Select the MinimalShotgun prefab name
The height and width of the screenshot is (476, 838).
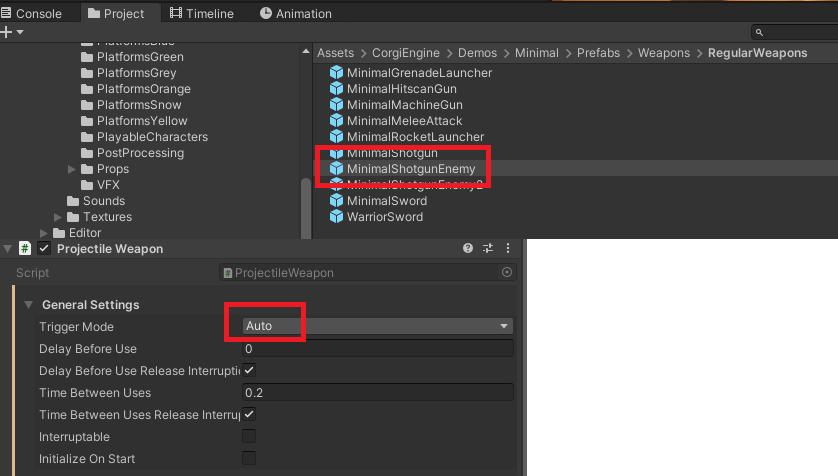(392, 153)
